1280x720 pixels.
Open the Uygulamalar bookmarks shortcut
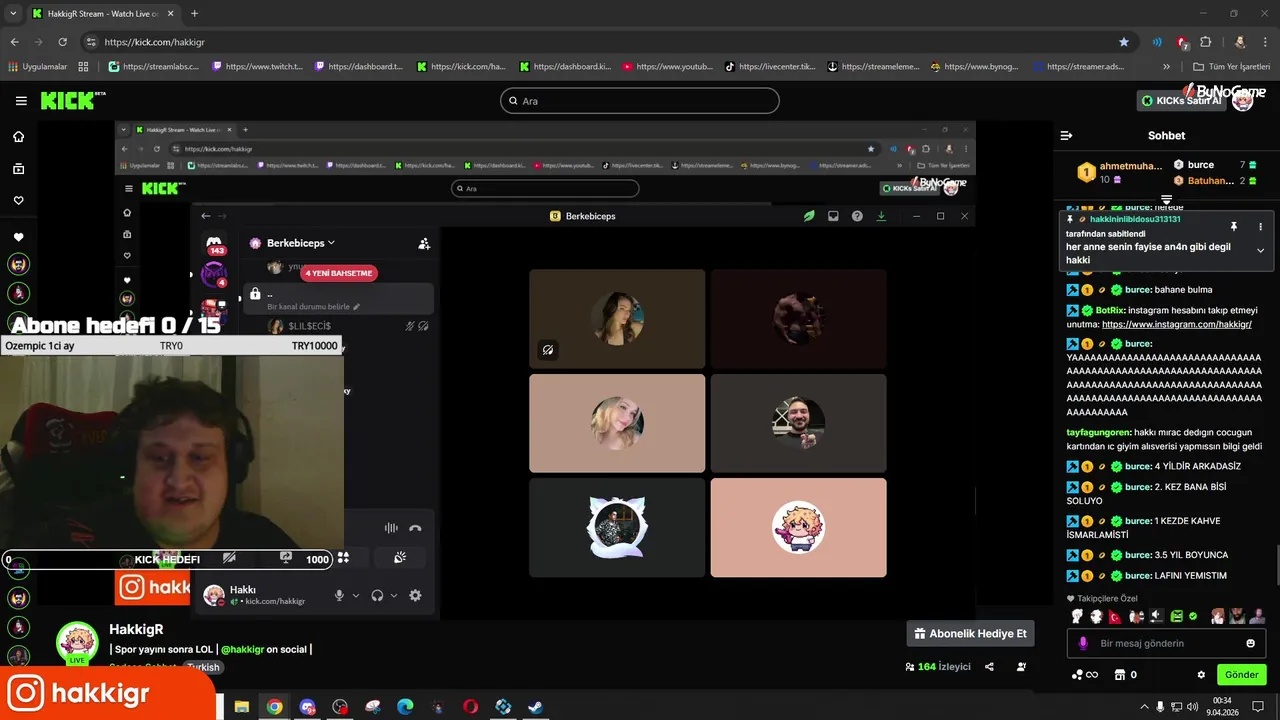37,67
